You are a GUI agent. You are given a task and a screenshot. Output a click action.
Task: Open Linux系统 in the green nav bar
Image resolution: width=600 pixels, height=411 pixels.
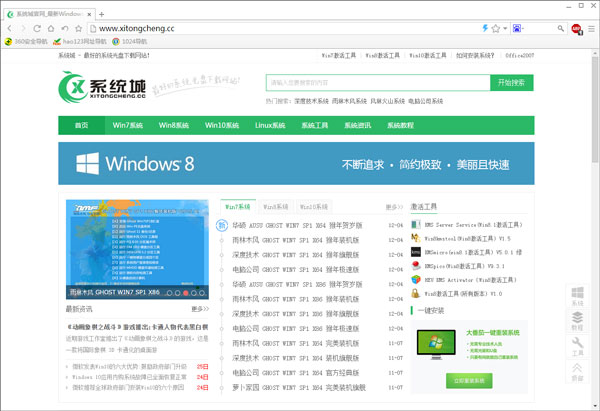tap(270, 125)
